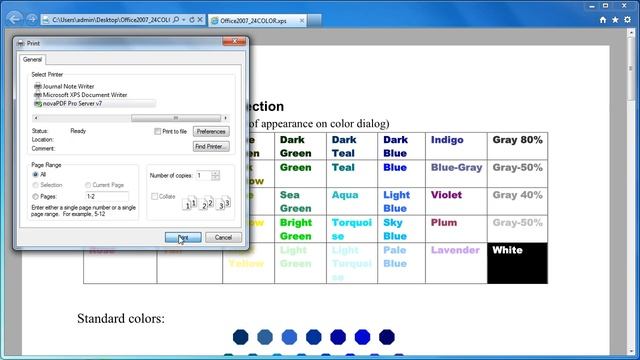This screenshot has height=360, width=640.
Task: Click the Find Printer button
Action: tap(211, 146)
